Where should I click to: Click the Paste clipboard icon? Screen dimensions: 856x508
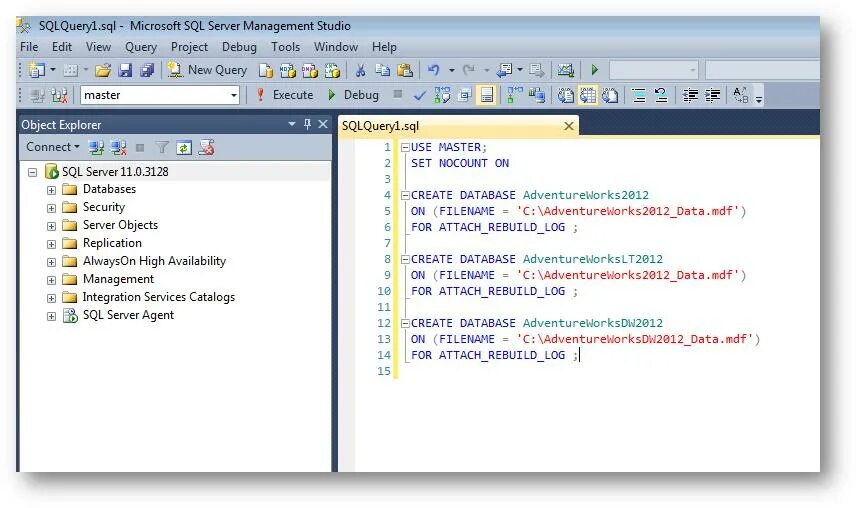coord(405,70)
